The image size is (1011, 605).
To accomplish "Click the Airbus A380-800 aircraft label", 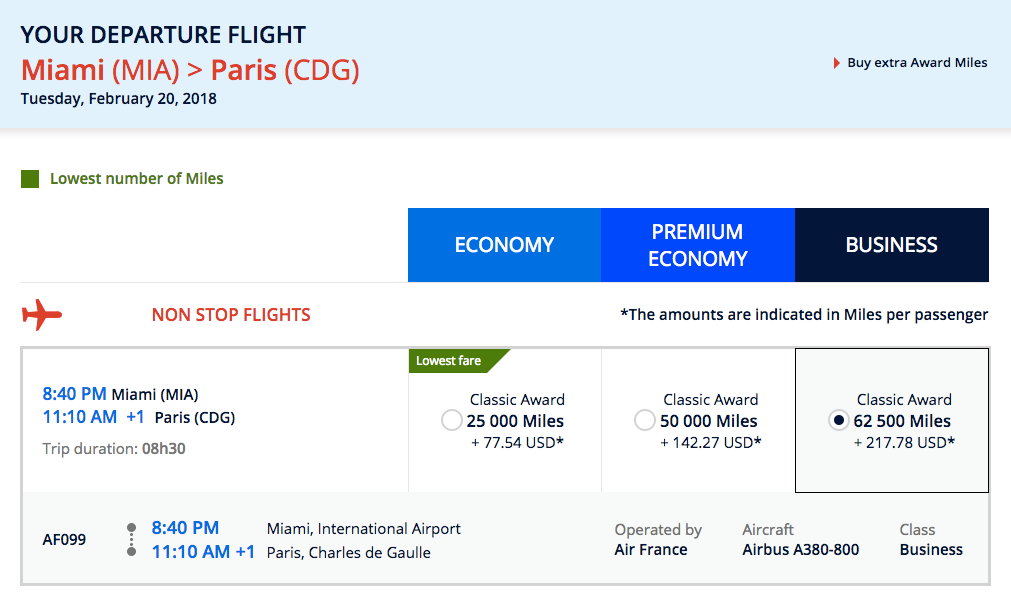I will tap(800, 549).
